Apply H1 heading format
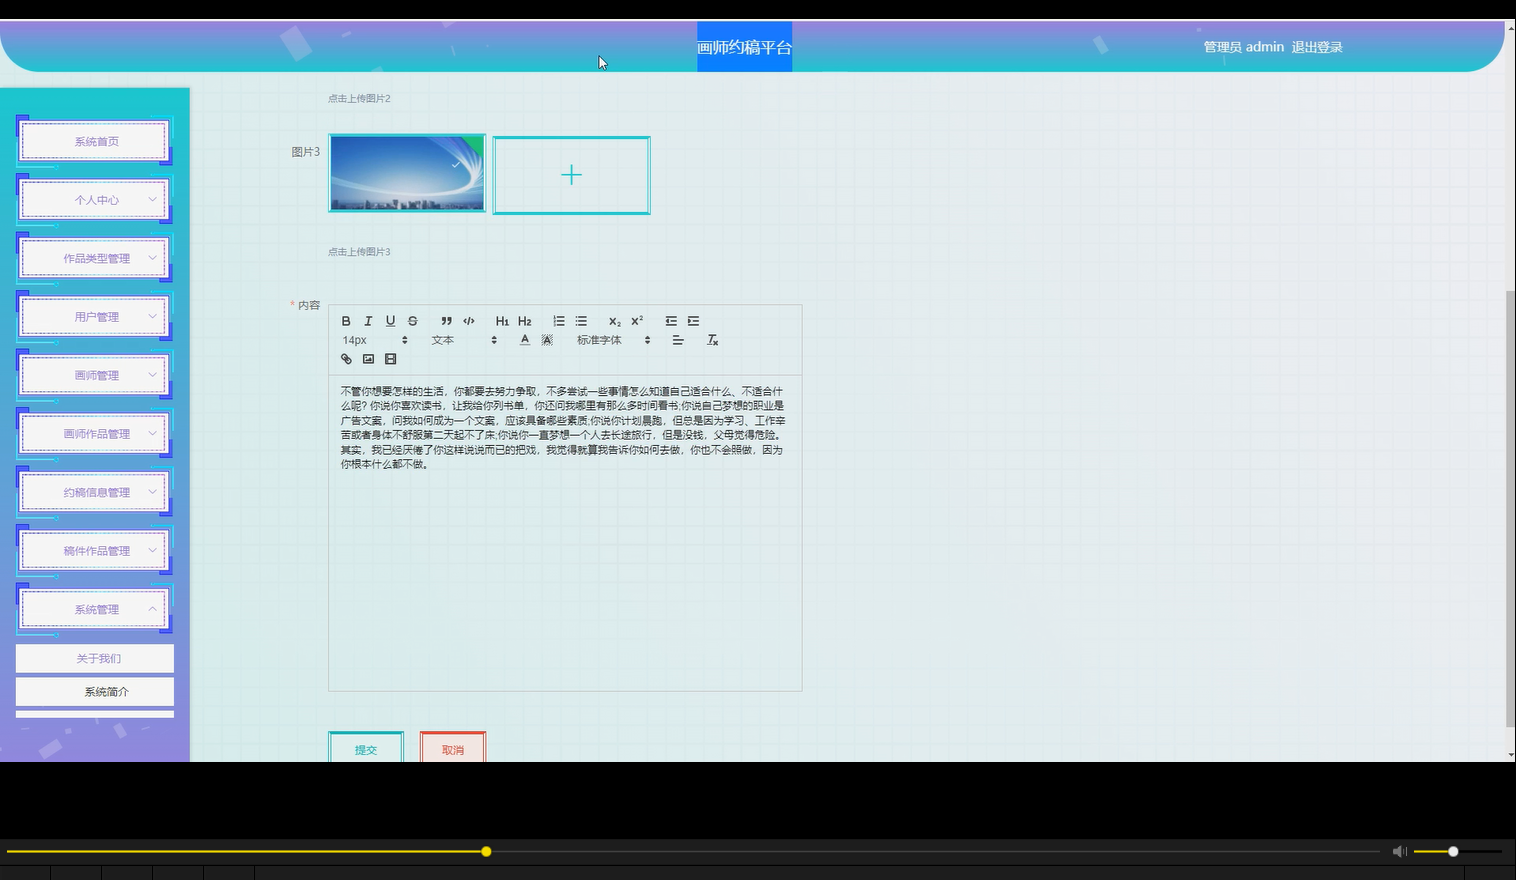This screenshot has width=1516, height=880. [x=502, y=320]
